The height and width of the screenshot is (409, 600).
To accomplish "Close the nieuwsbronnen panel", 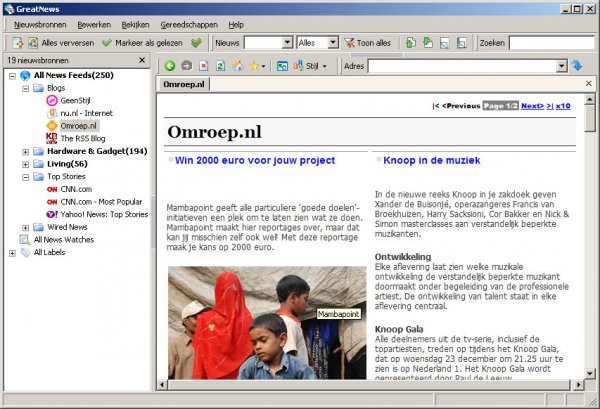I will (142, 60).
